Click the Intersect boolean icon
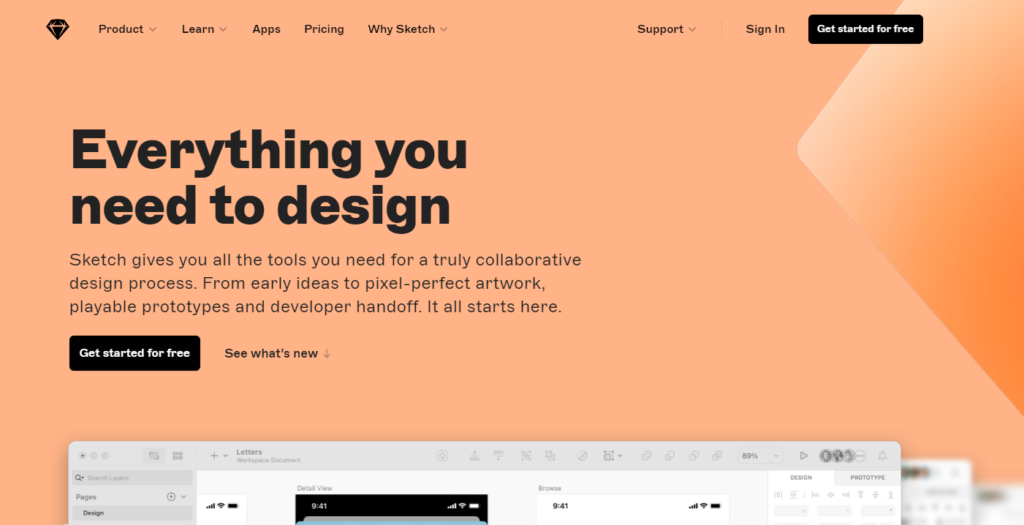This screenshot has width=1024, height=525. pyautogui.click(x=694, y=456)
